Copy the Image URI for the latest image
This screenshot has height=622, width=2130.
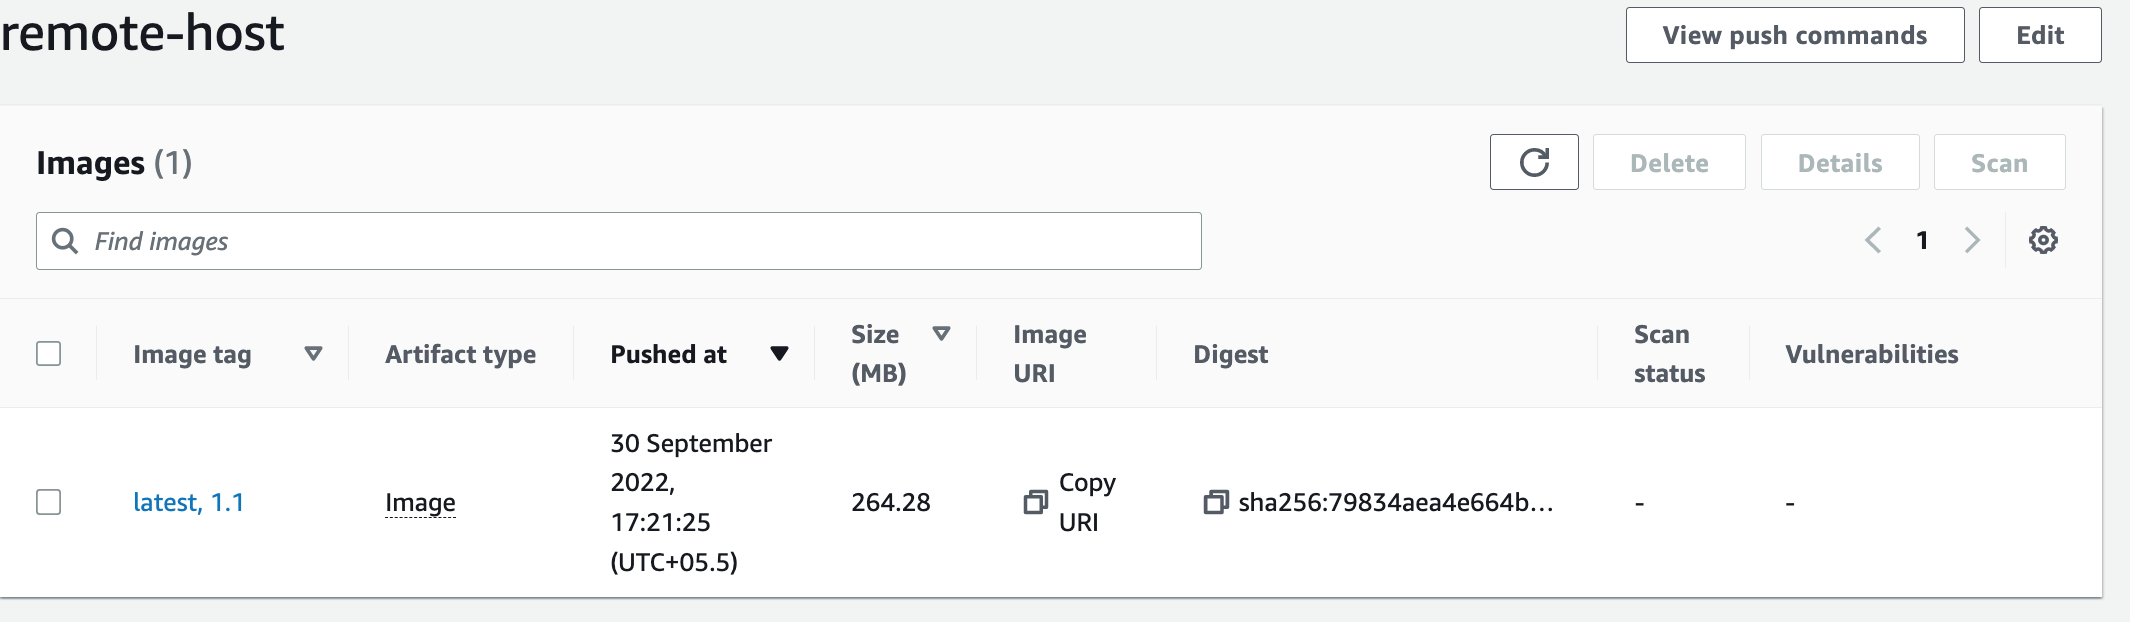tap(1036, 503)
